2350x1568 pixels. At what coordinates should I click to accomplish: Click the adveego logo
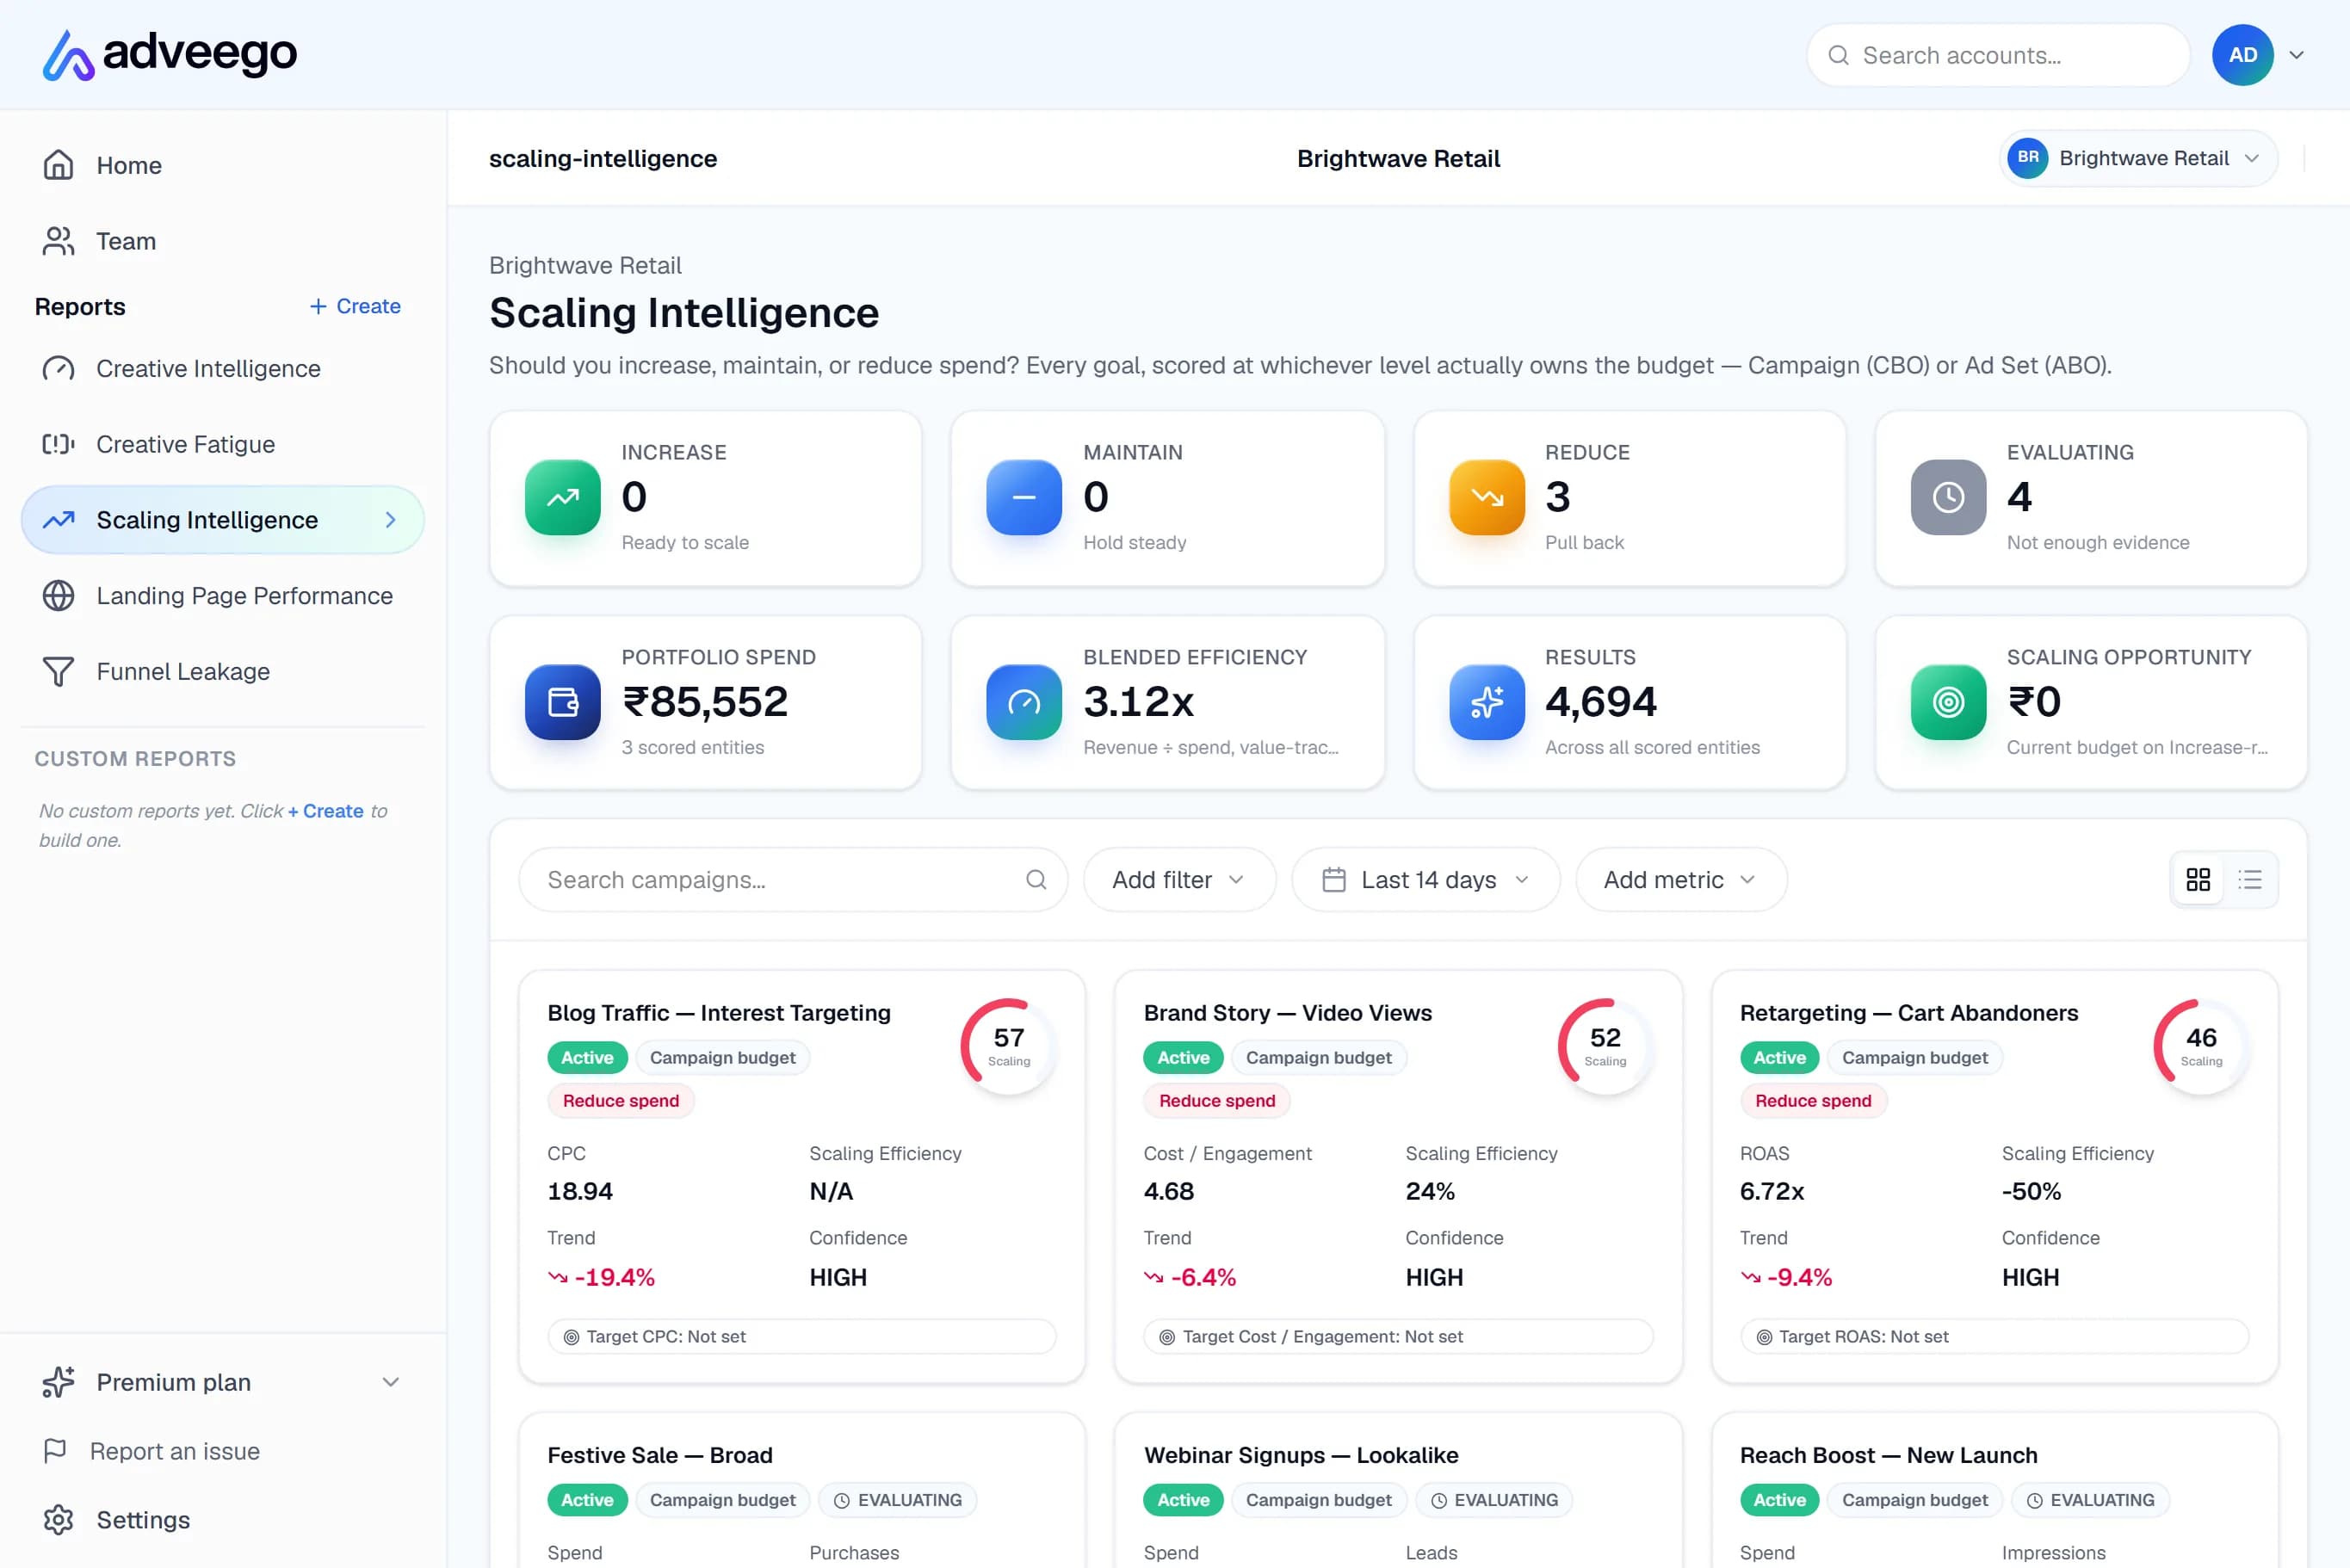[x=170, y=54]
